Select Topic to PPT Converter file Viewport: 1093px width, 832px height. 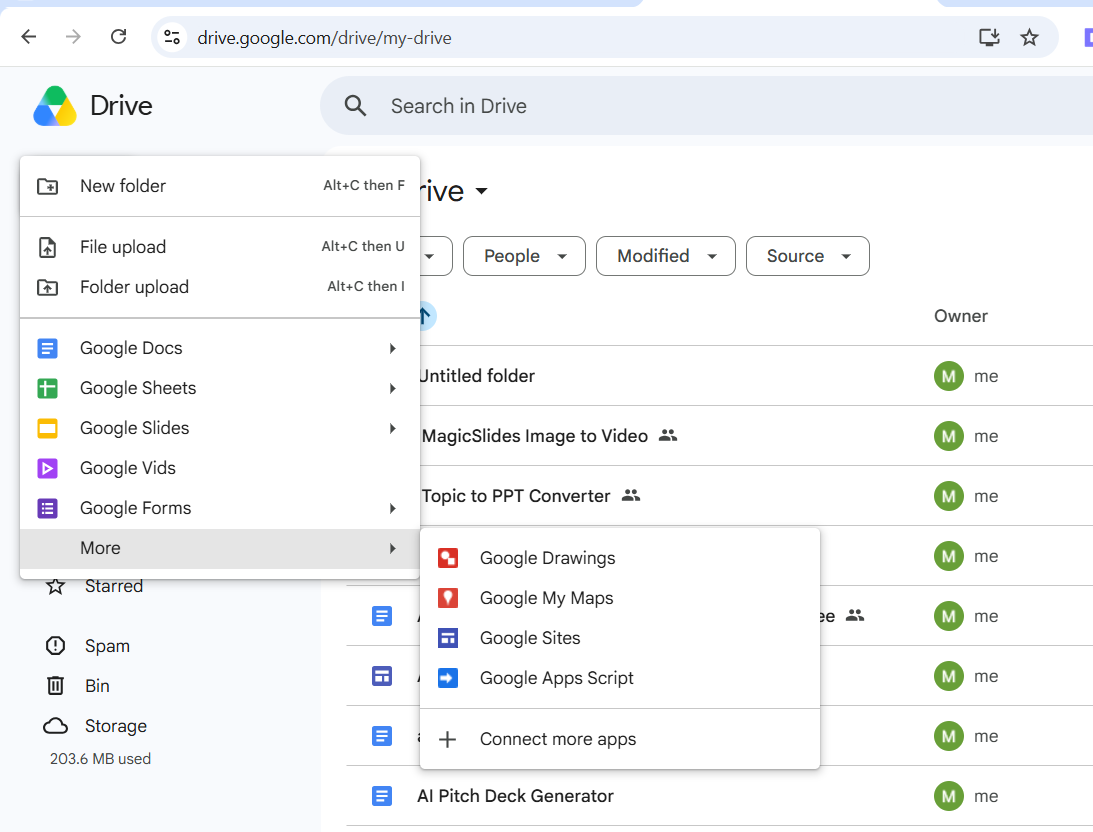coord(516,496)
